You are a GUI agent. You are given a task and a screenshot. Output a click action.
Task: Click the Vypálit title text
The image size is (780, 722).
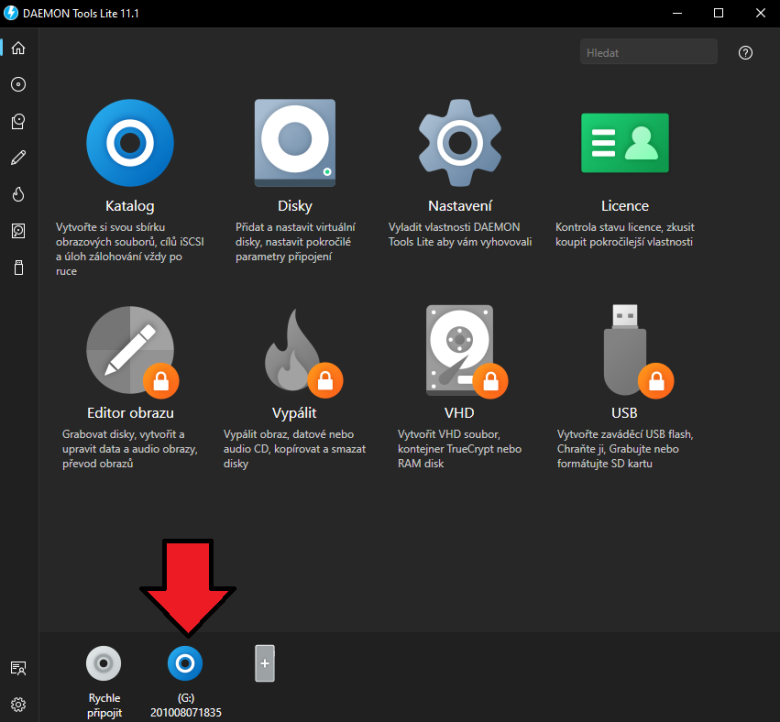(294, 413)
